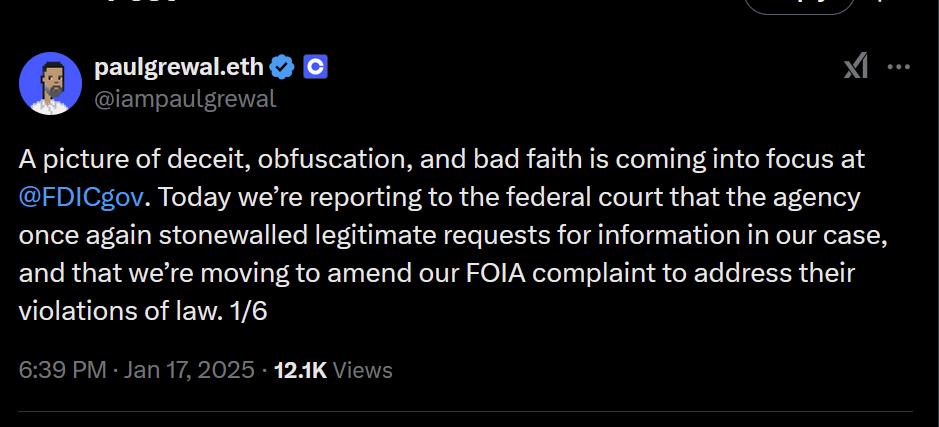Open the 12.1K Views count
This screenshot has height=427, width=939.
333,370
